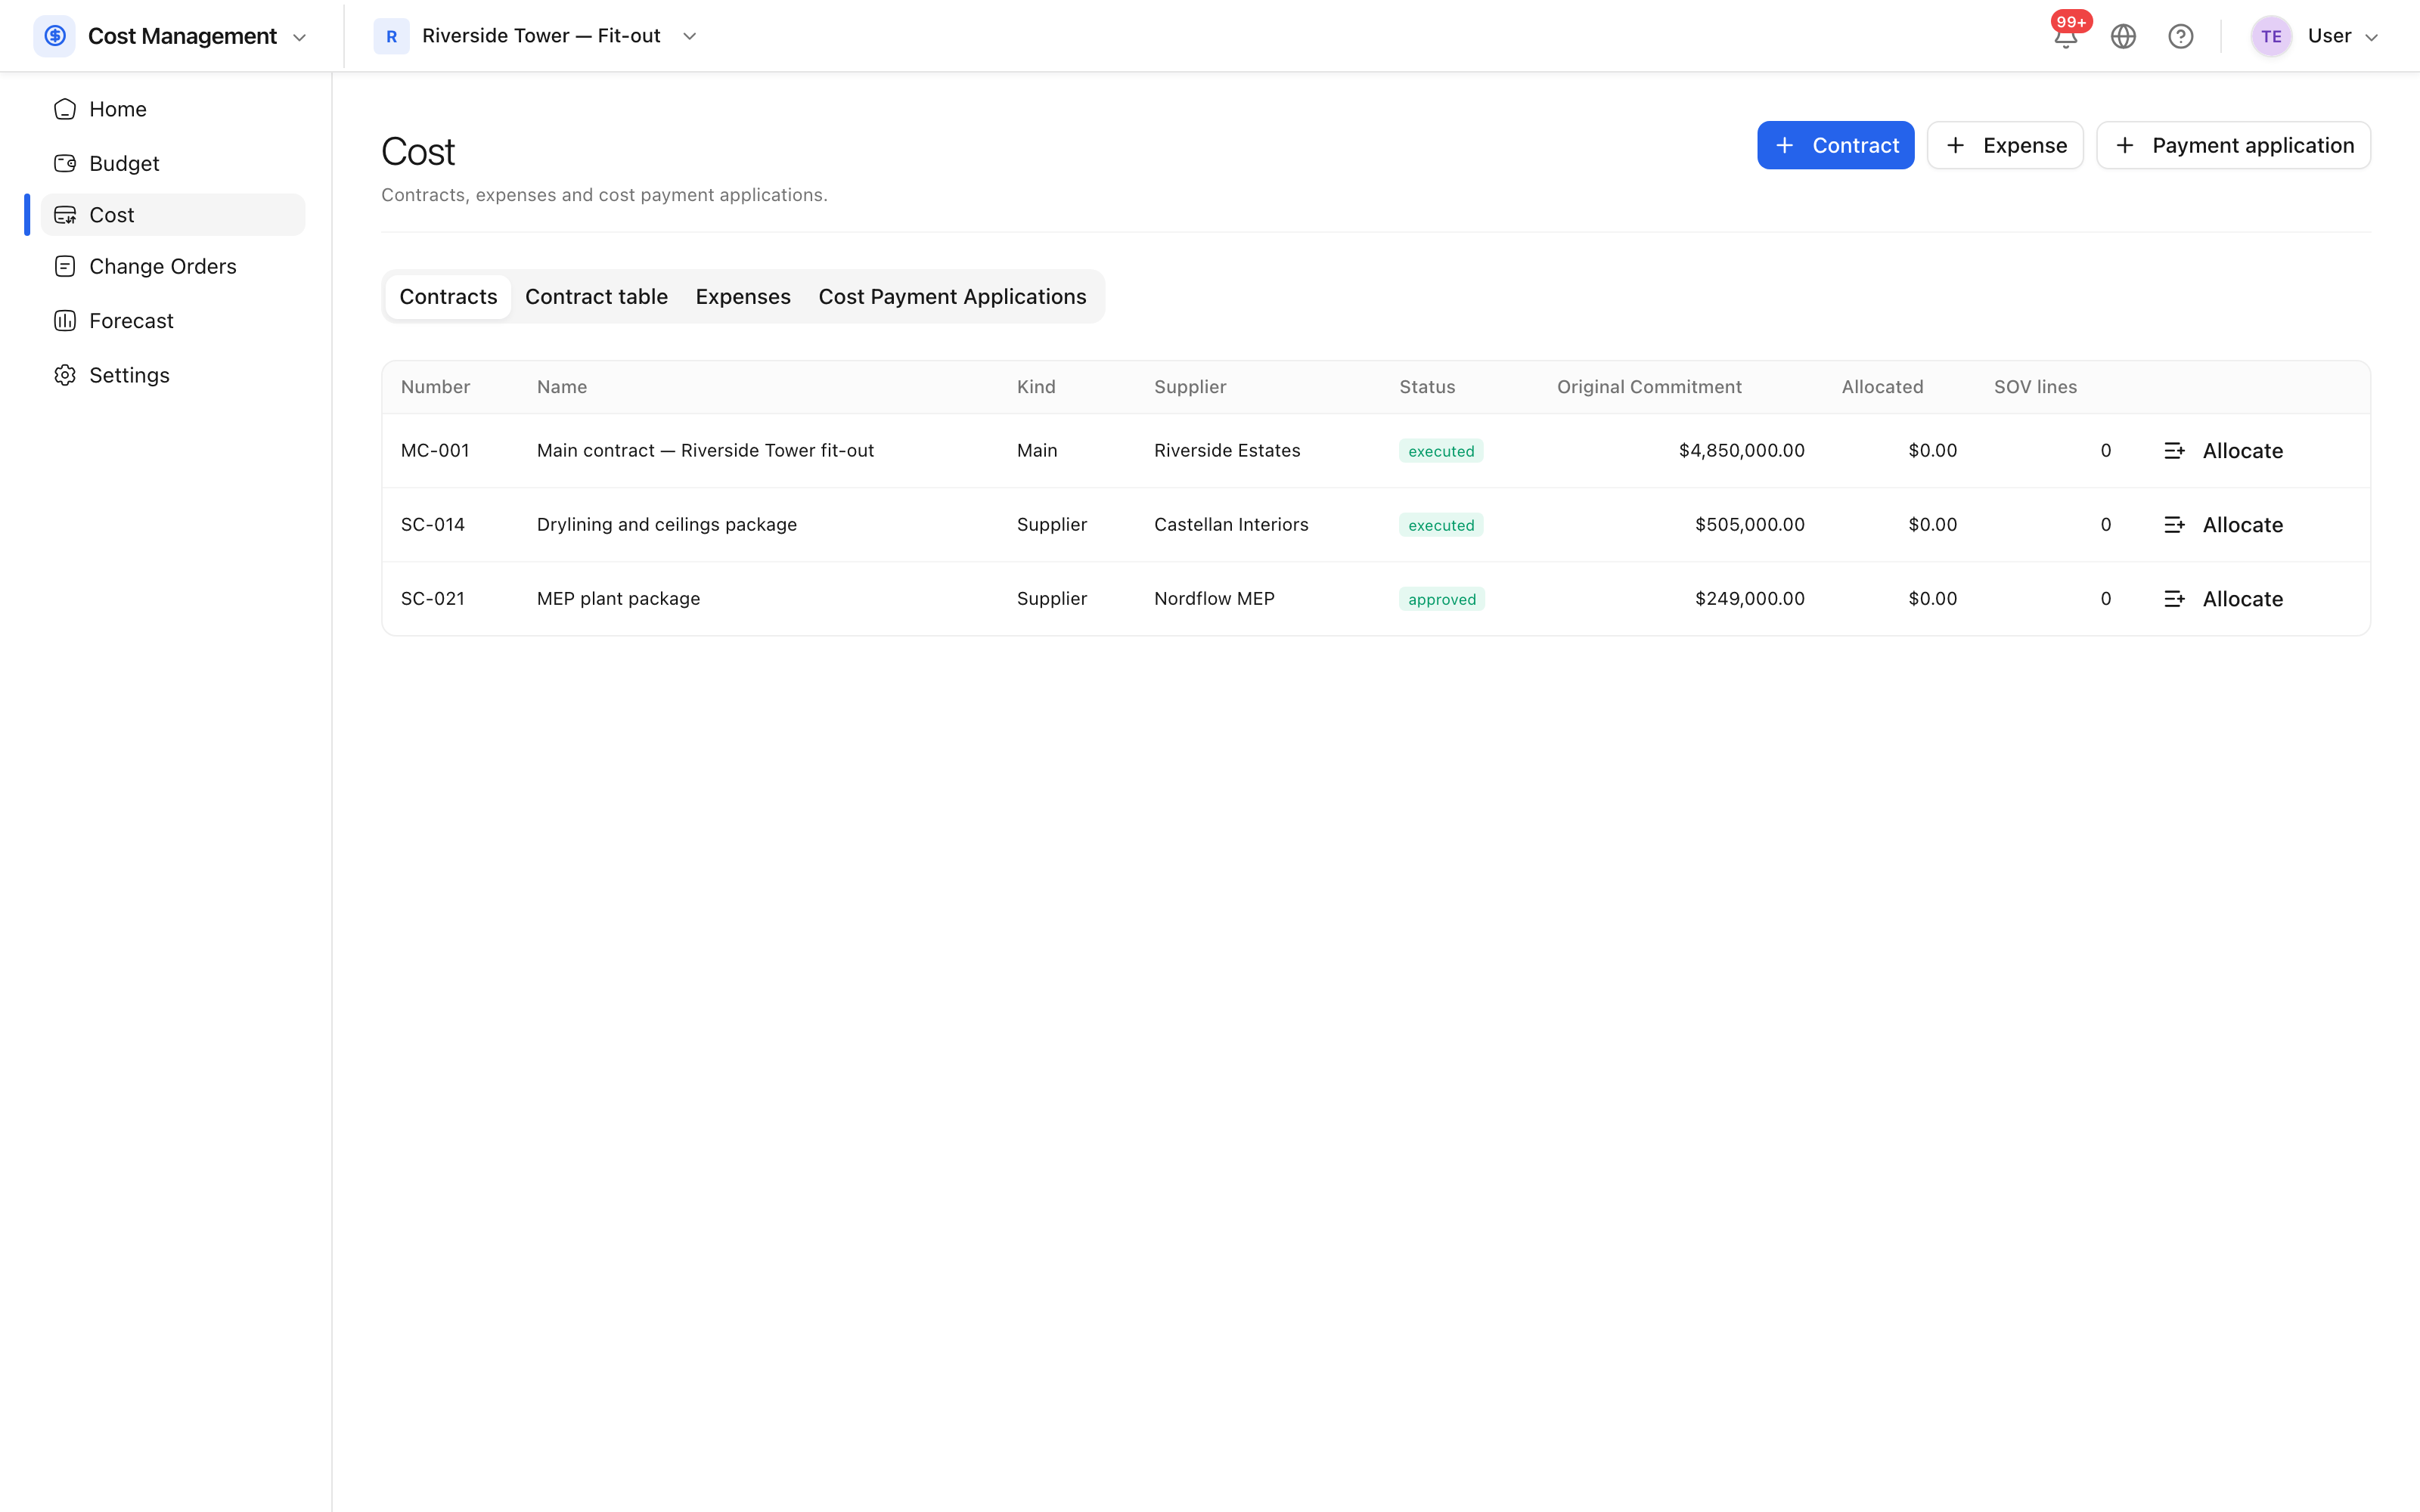Click the Original Commitment column header
The image size is (2420, 1512).
[1649, 387]
